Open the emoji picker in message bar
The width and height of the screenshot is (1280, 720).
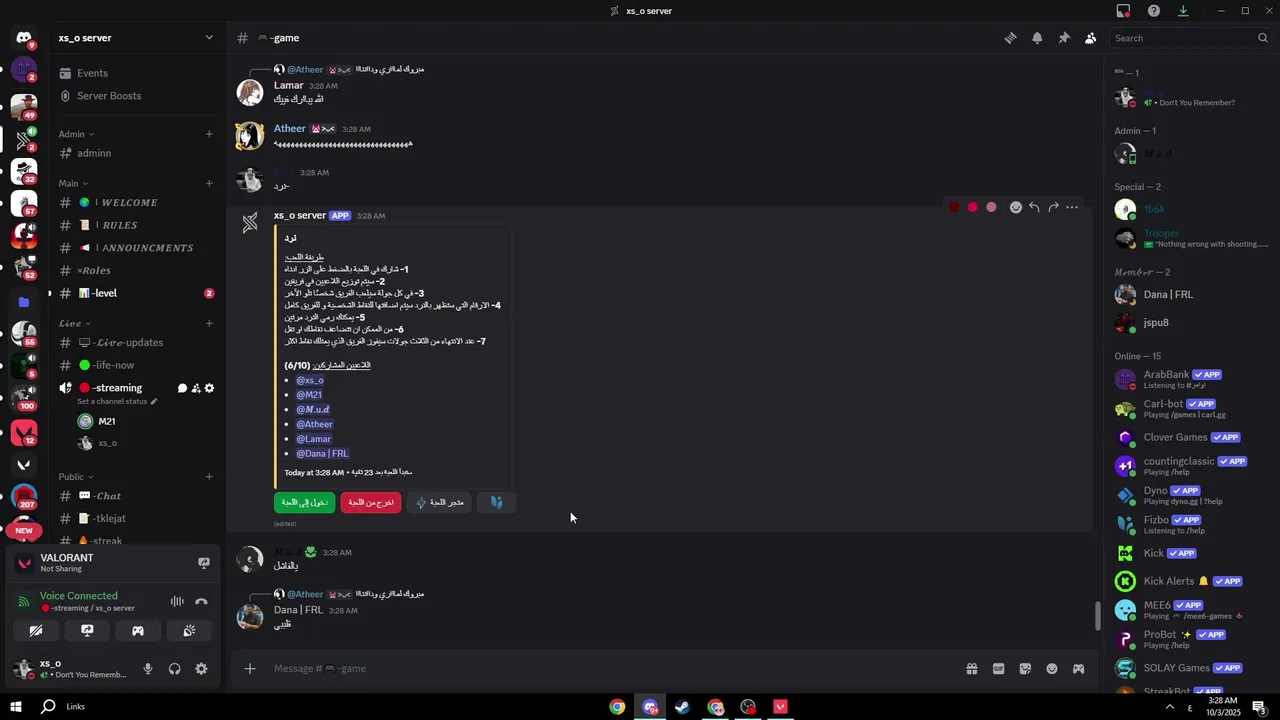point(1052,669)
